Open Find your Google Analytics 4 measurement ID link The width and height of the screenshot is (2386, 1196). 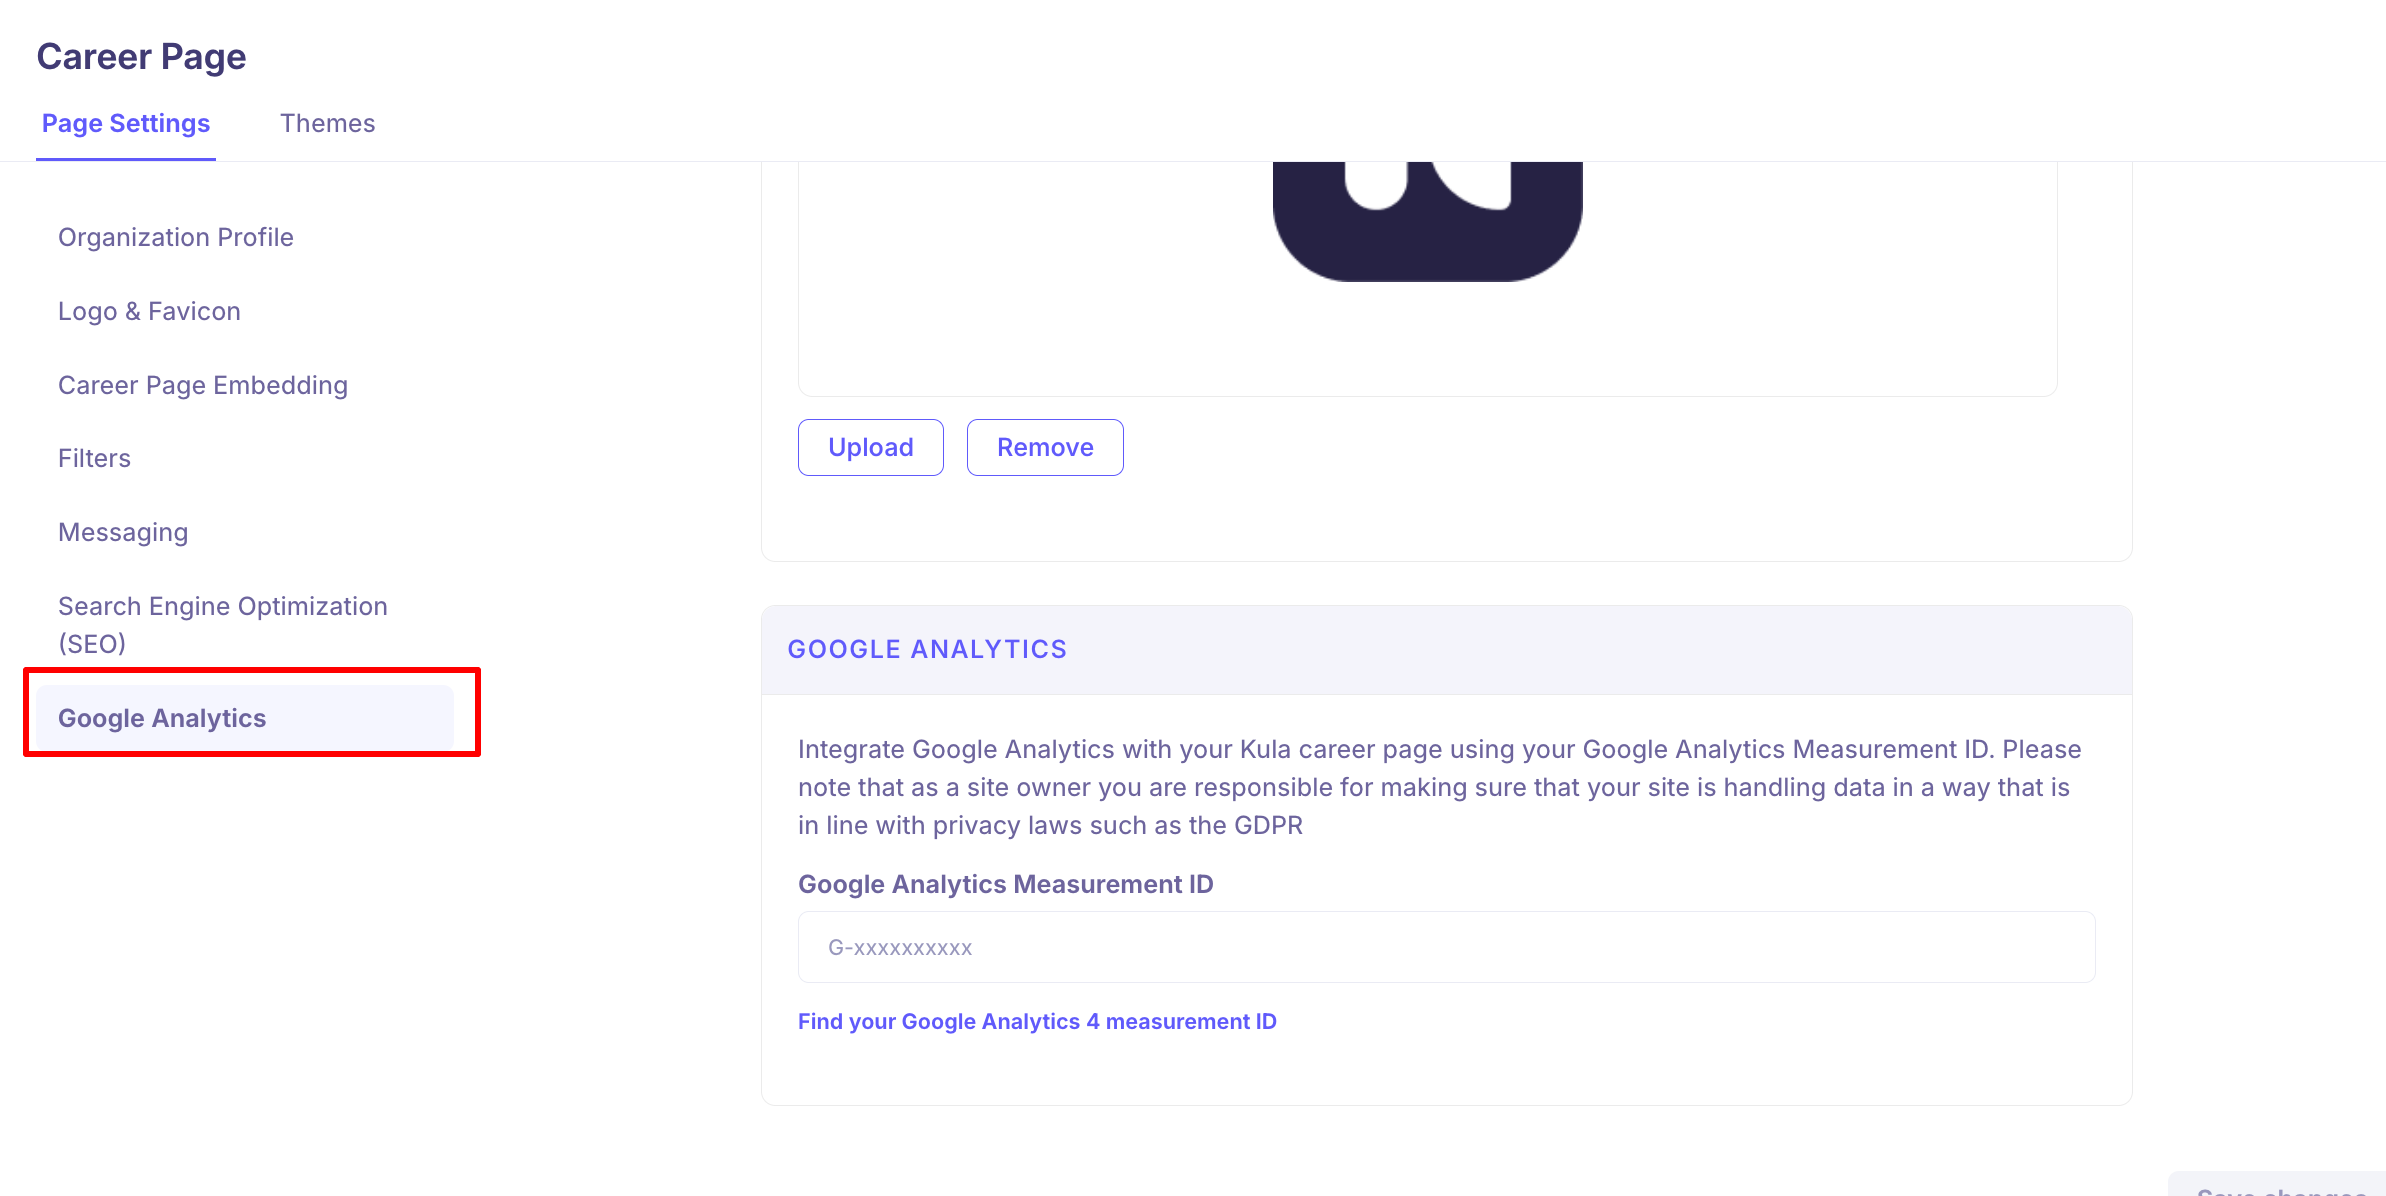[1037, 1021]
